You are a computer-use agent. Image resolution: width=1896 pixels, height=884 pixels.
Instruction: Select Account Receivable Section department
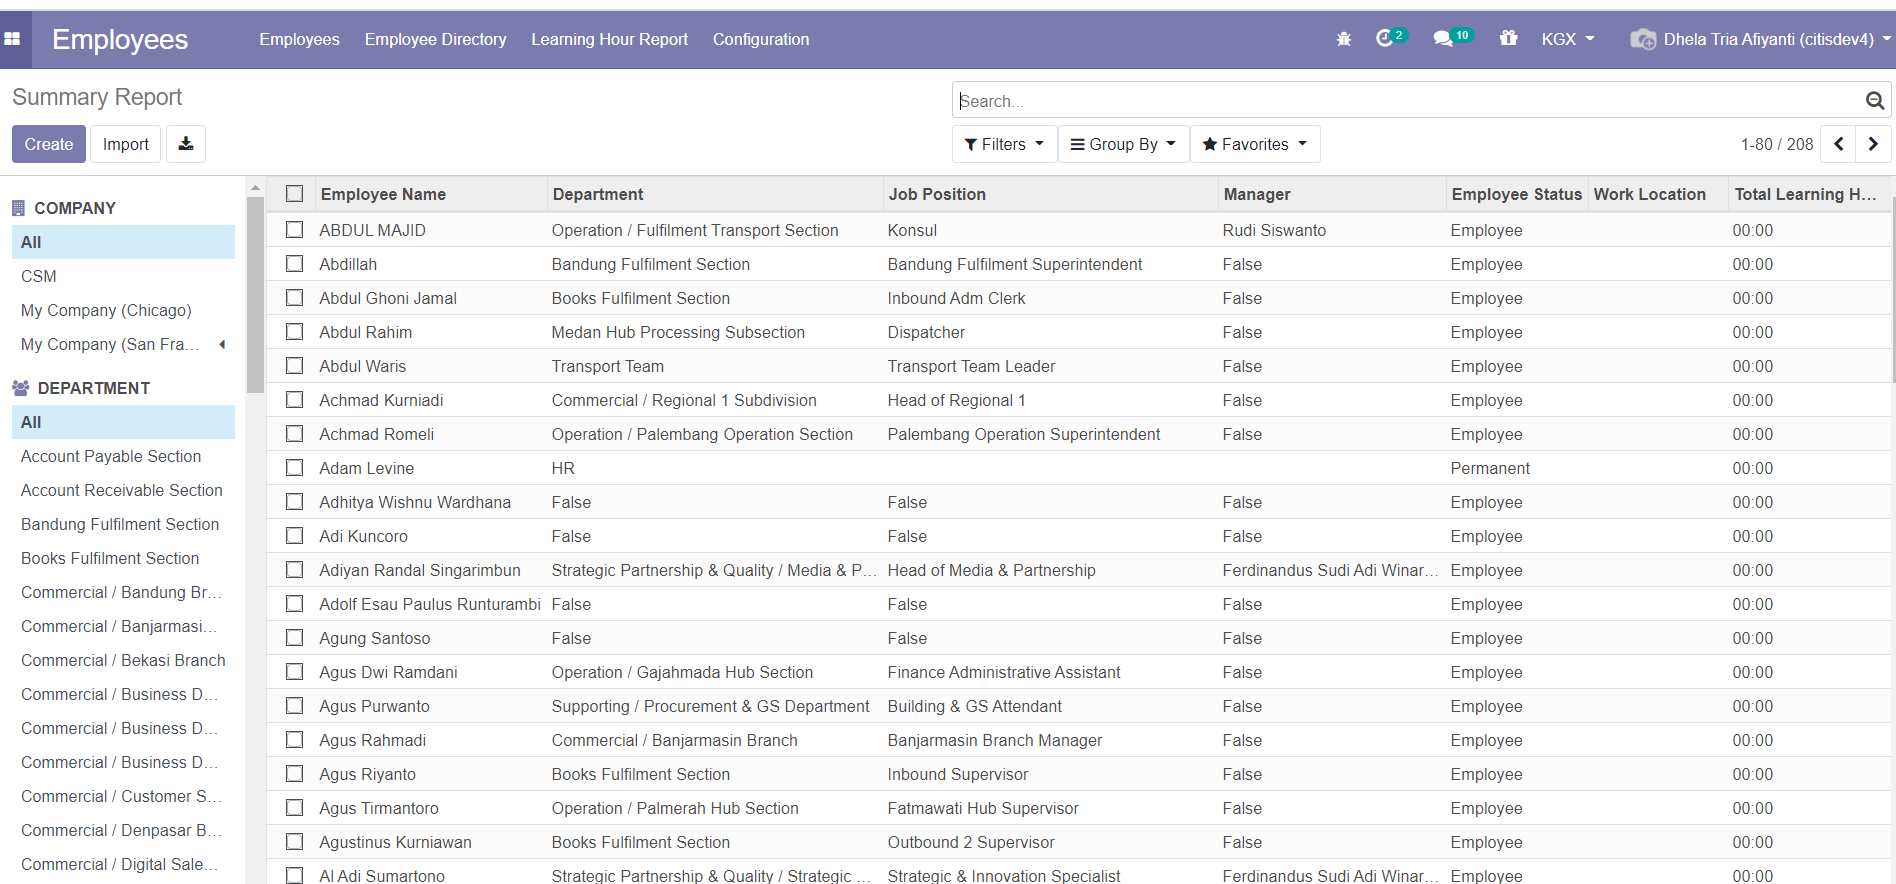pyautogui.click(x=123, y=490)
